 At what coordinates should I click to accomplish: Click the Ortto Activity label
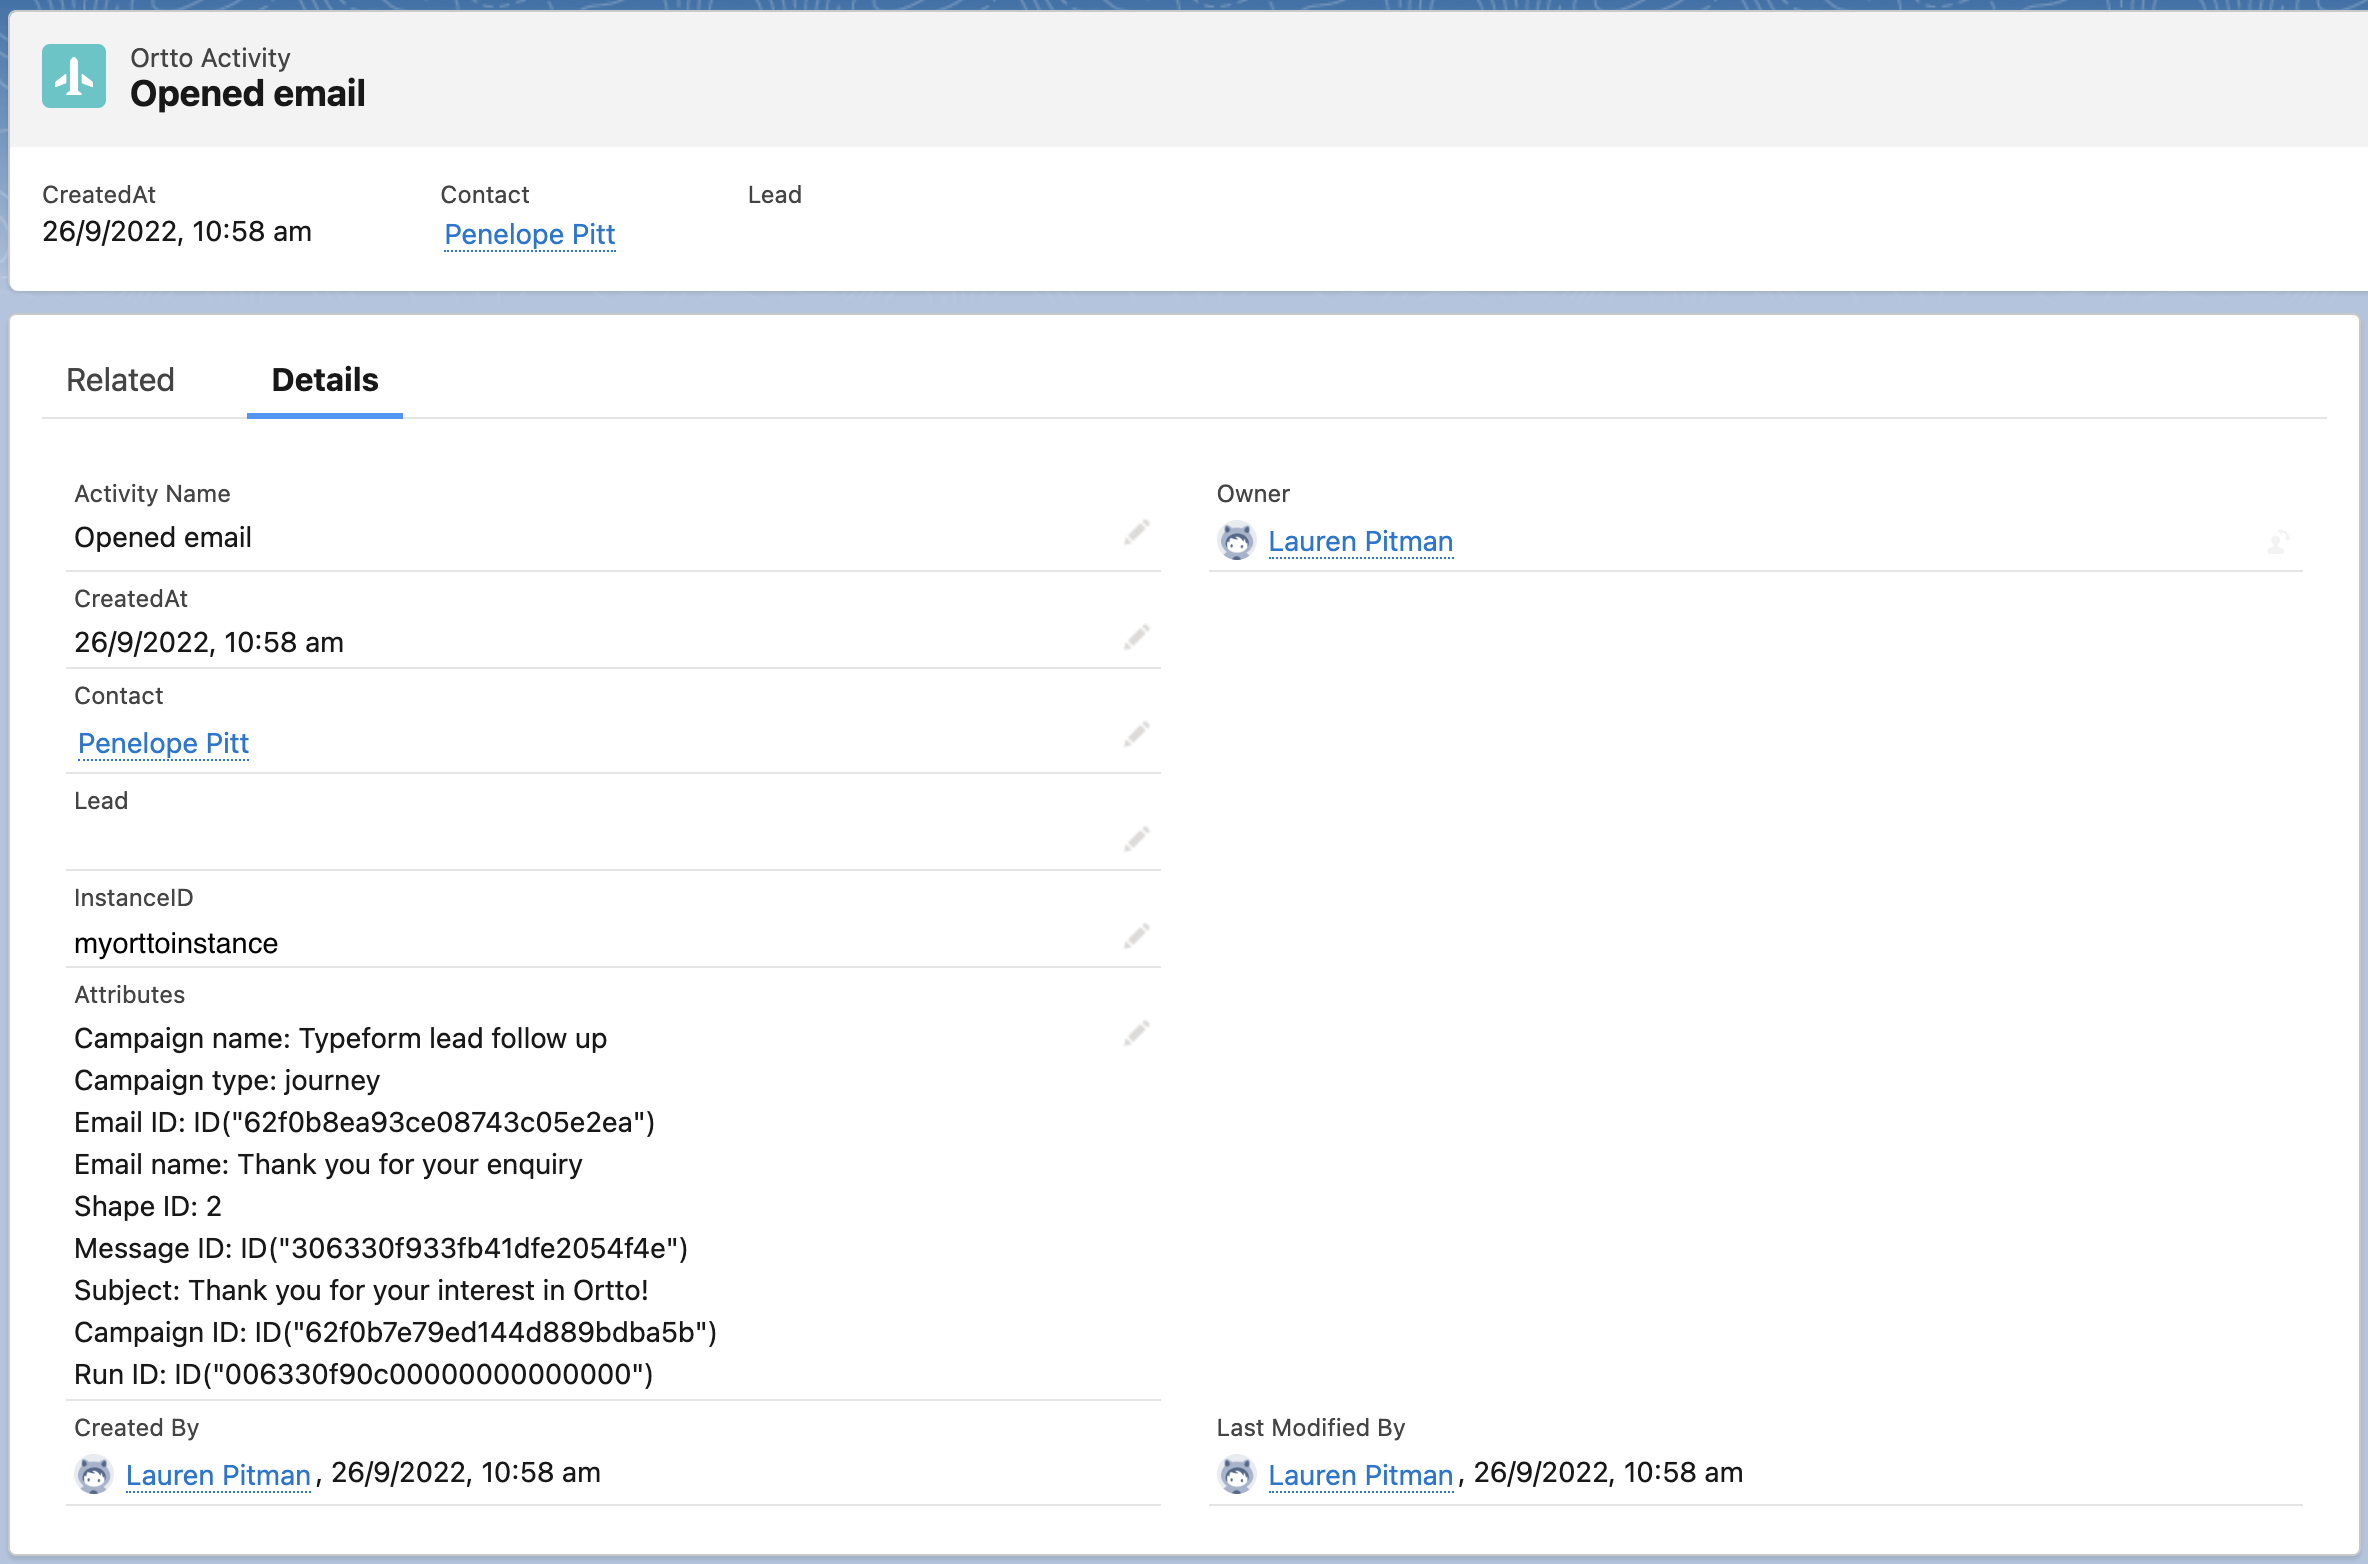[x=211, y=58]
